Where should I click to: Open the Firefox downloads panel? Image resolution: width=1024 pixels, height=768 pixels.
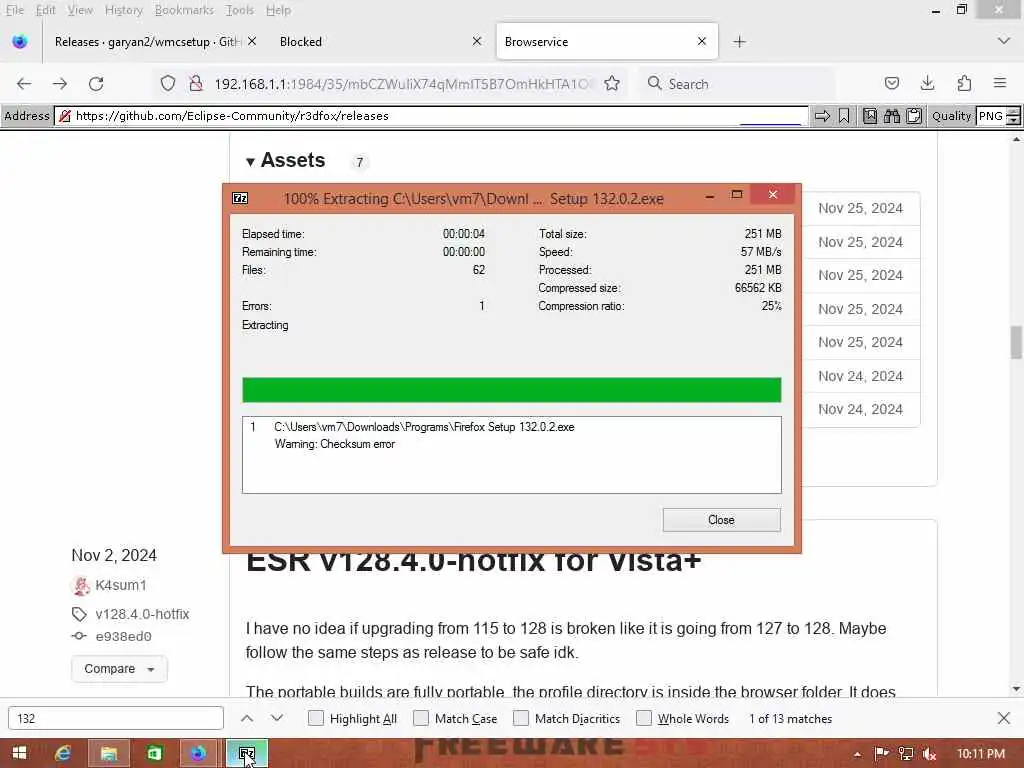pos(927,84)
